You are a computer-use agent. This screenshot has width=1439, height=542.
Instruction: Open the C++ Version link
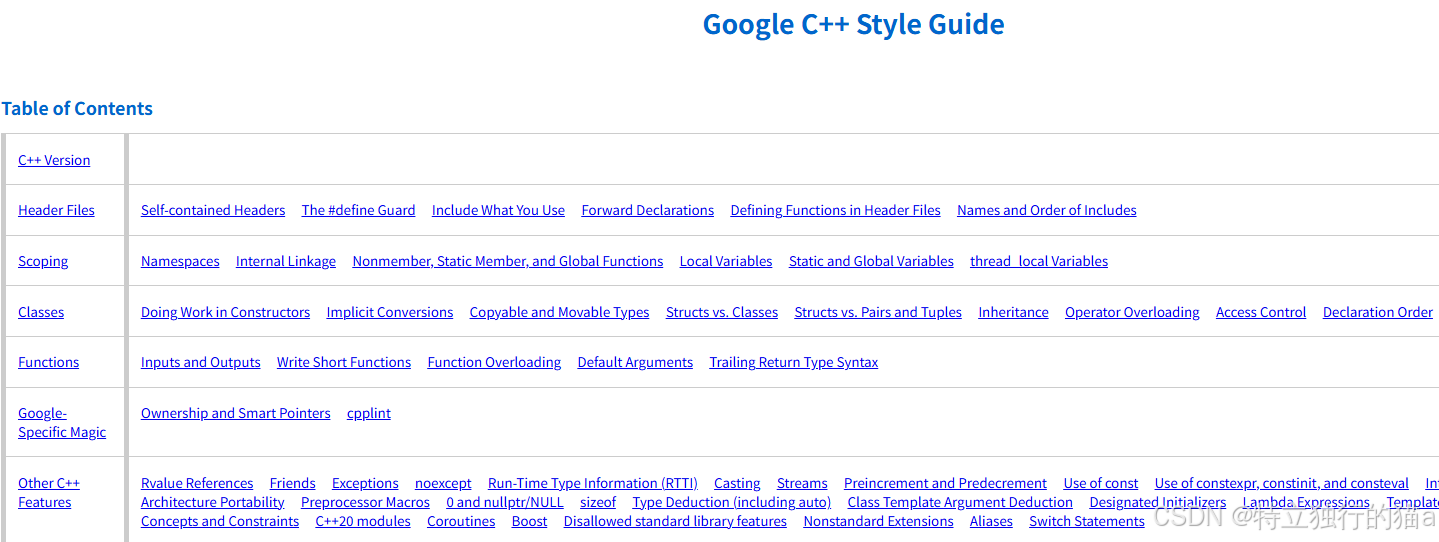[x=54, y=160]
